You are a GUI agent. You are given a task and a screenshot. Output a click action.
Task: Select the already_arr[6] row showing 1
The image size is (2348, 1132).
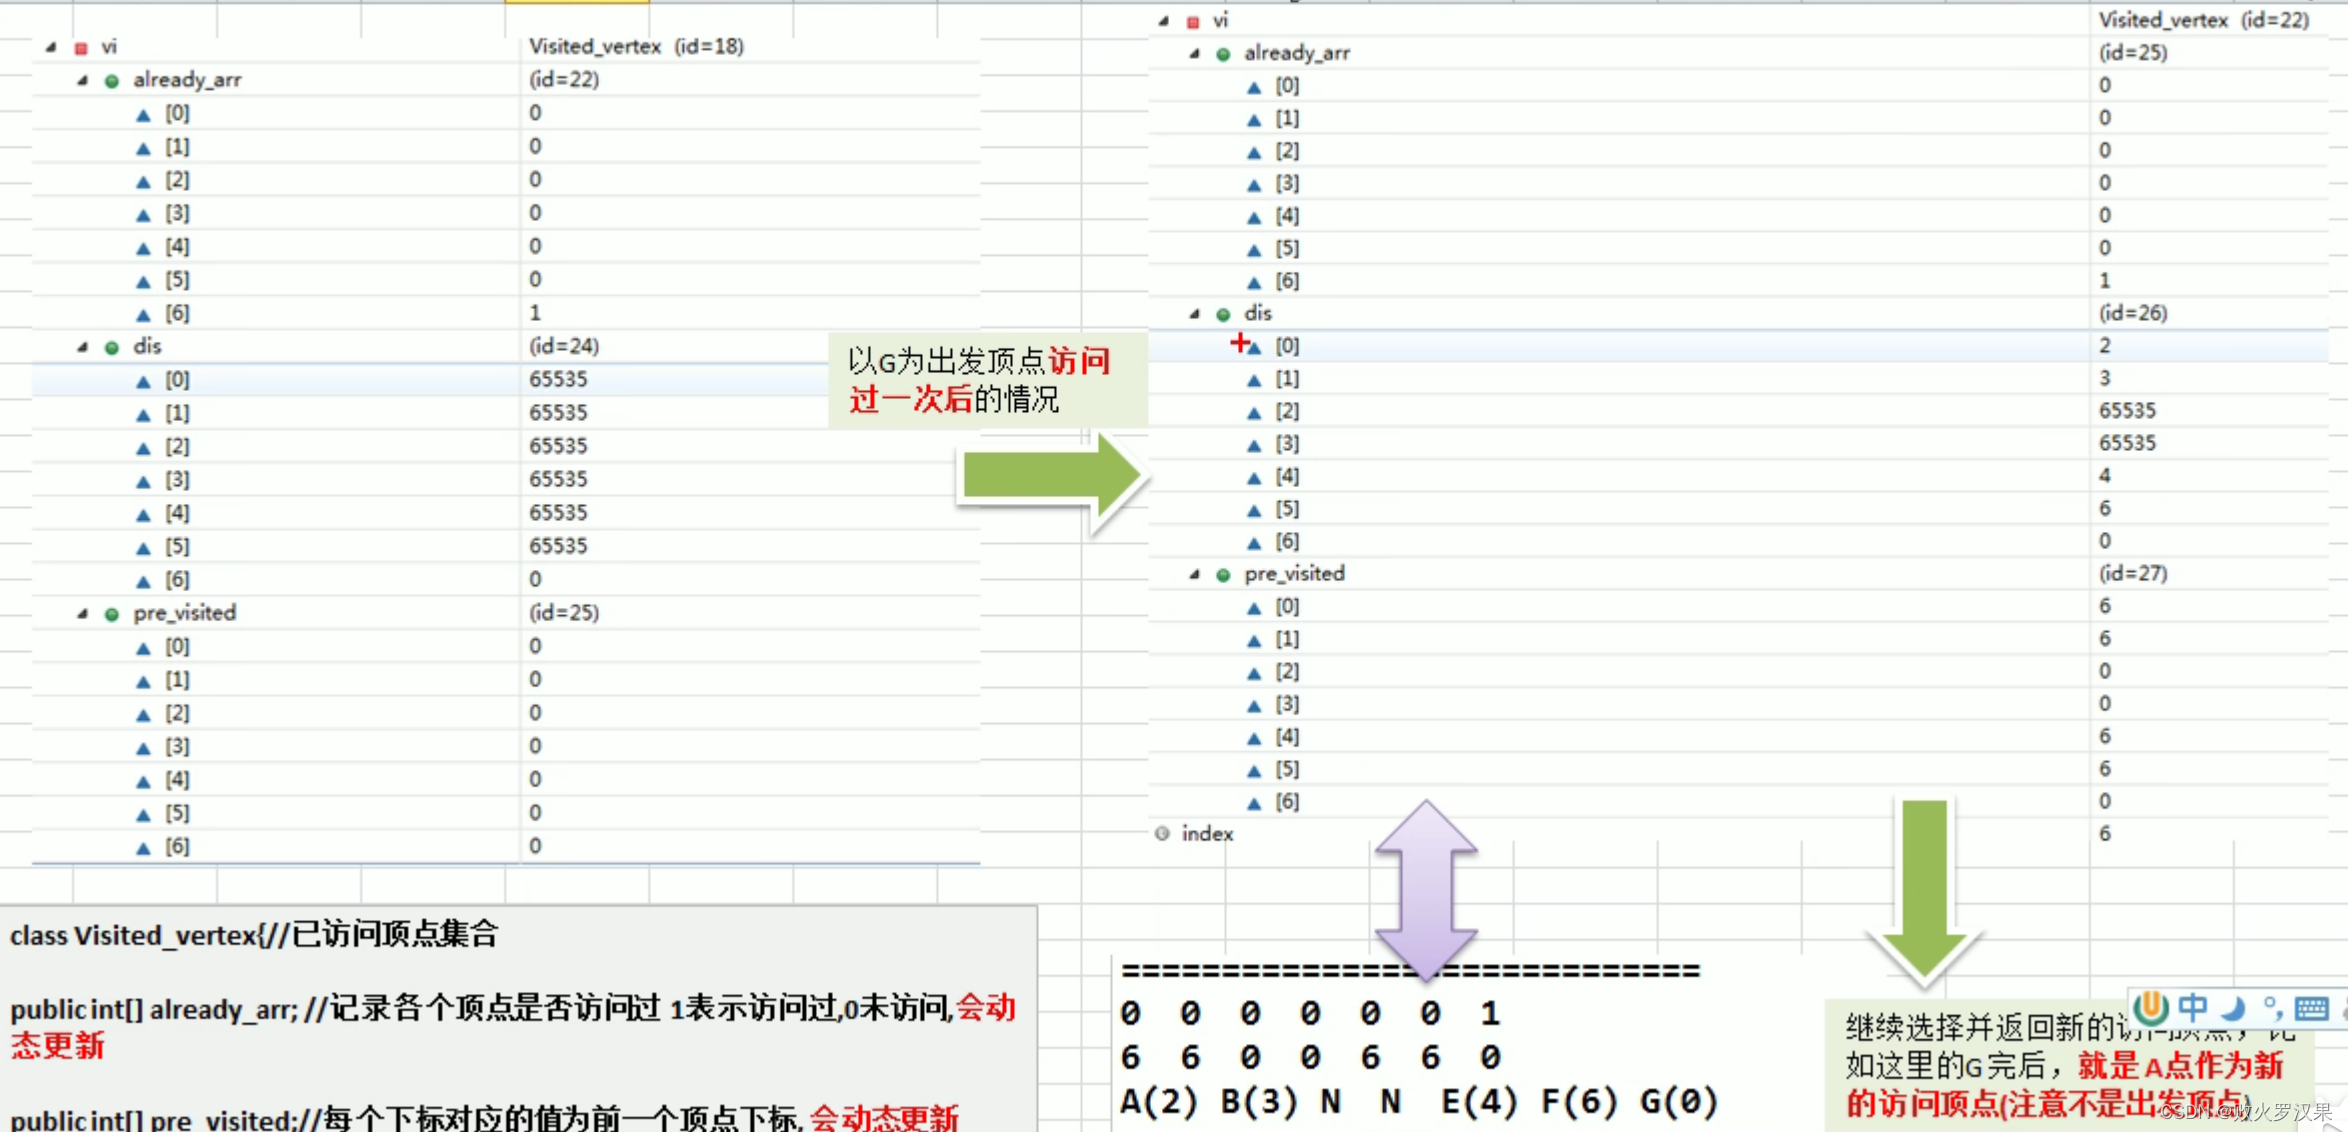(300, 312)
